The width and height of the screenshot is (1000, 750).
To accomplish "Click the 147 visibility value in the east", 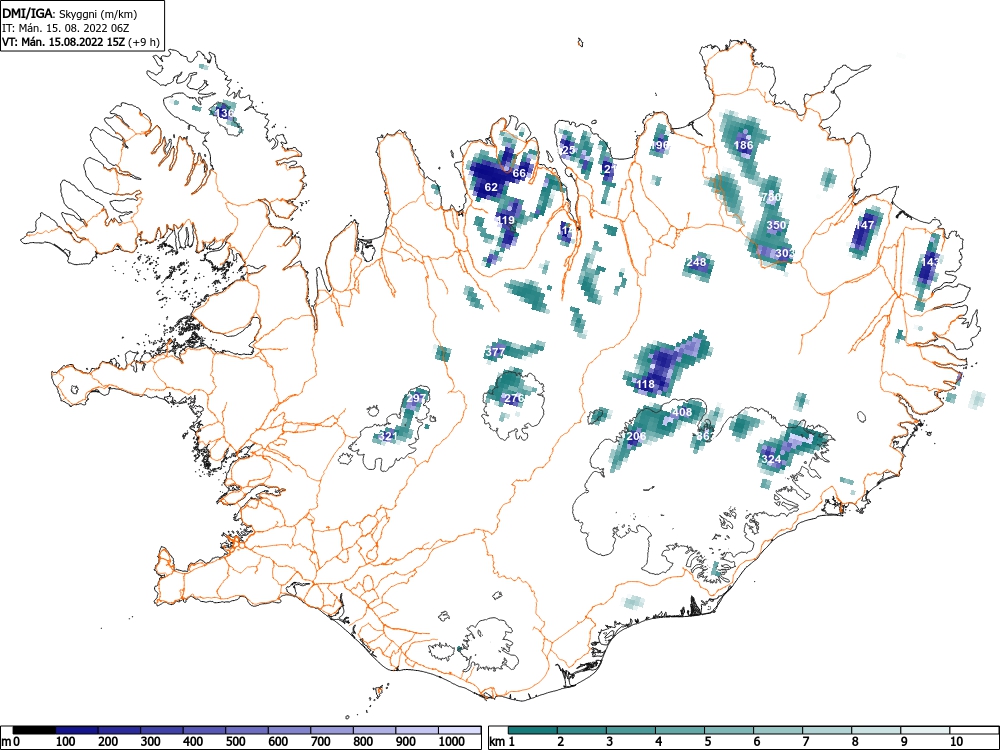I will (x=865, y=225).
